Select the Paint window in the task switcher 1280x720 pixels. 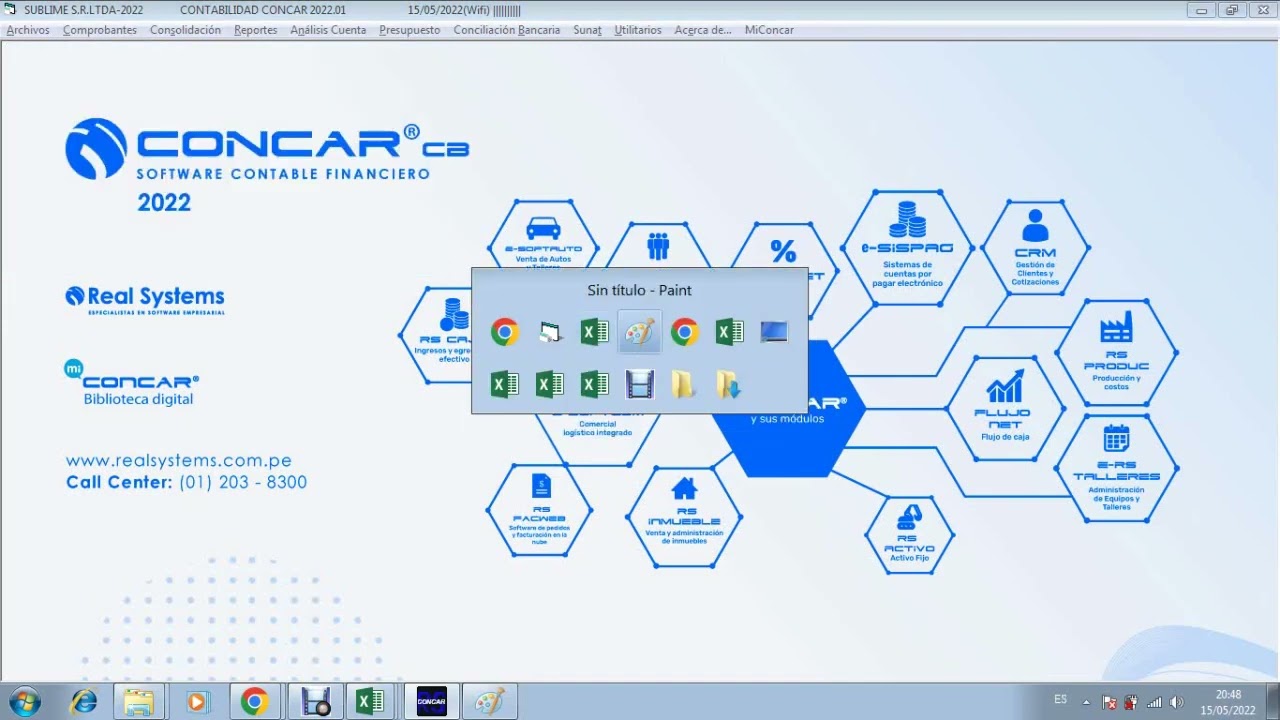point(639,332)
